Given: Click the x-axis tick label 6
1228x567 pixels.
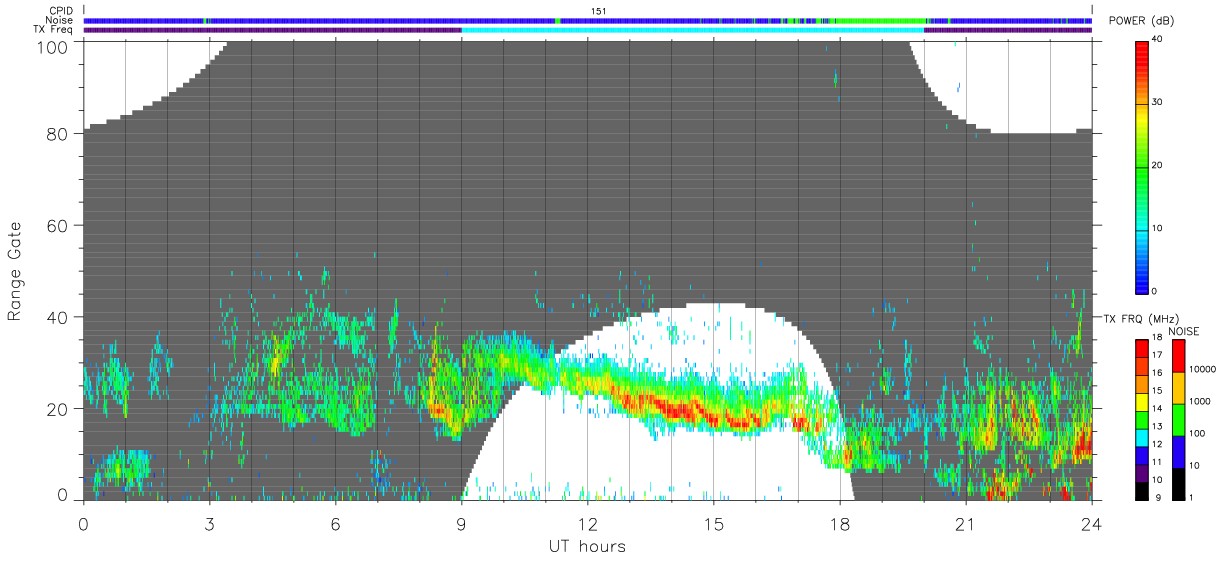Looking at the screenshot, I should click(x=335, y=523).
